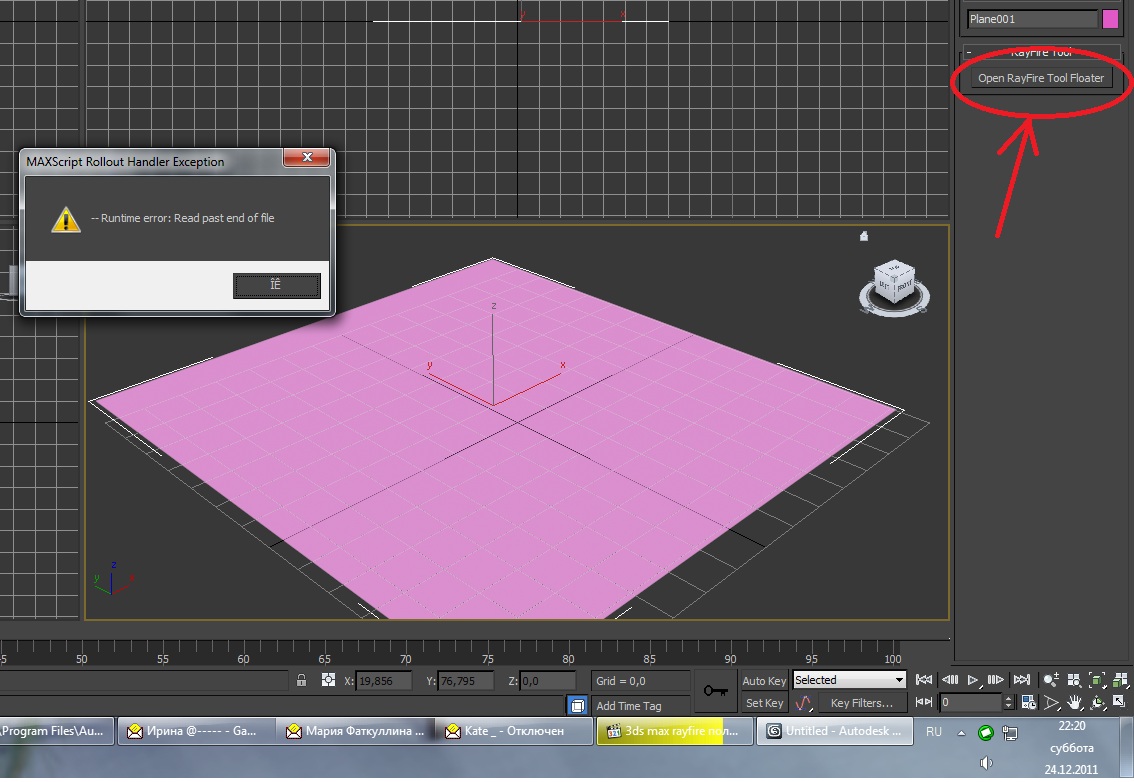Open the Мария Фаткуллина taskbar button
This screenshot has height=782, width=1134.
tap(356, 731)
